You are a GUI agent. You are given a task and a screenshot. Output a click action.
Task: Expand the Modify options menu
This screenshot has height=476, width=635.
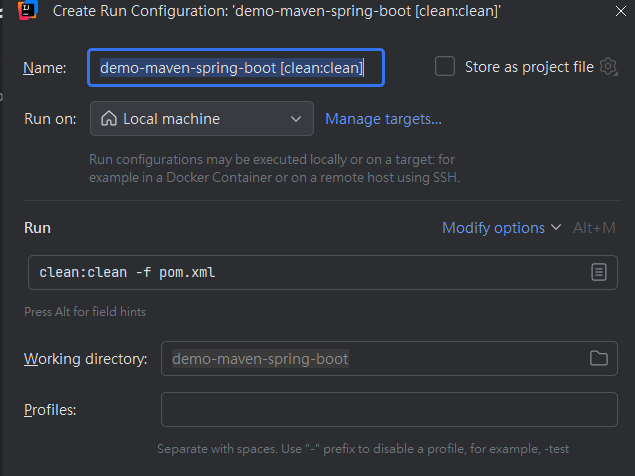(502, 228)
